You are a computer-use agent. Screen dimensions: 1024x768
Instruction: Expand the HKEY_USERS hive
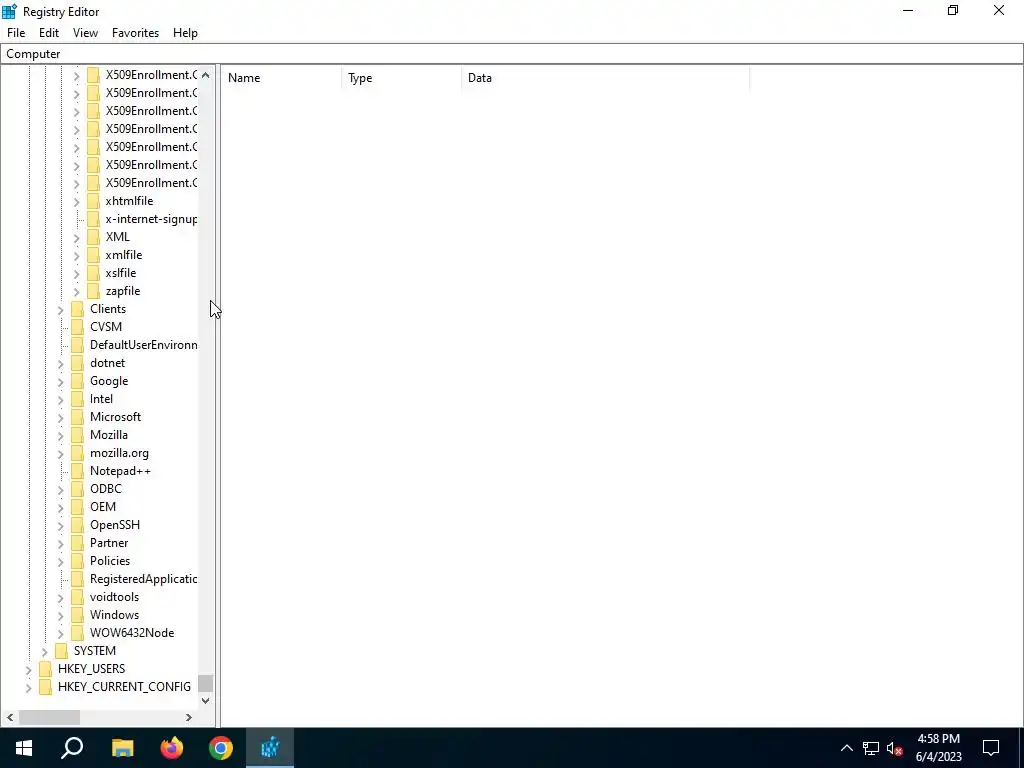[x=29, y=669]
